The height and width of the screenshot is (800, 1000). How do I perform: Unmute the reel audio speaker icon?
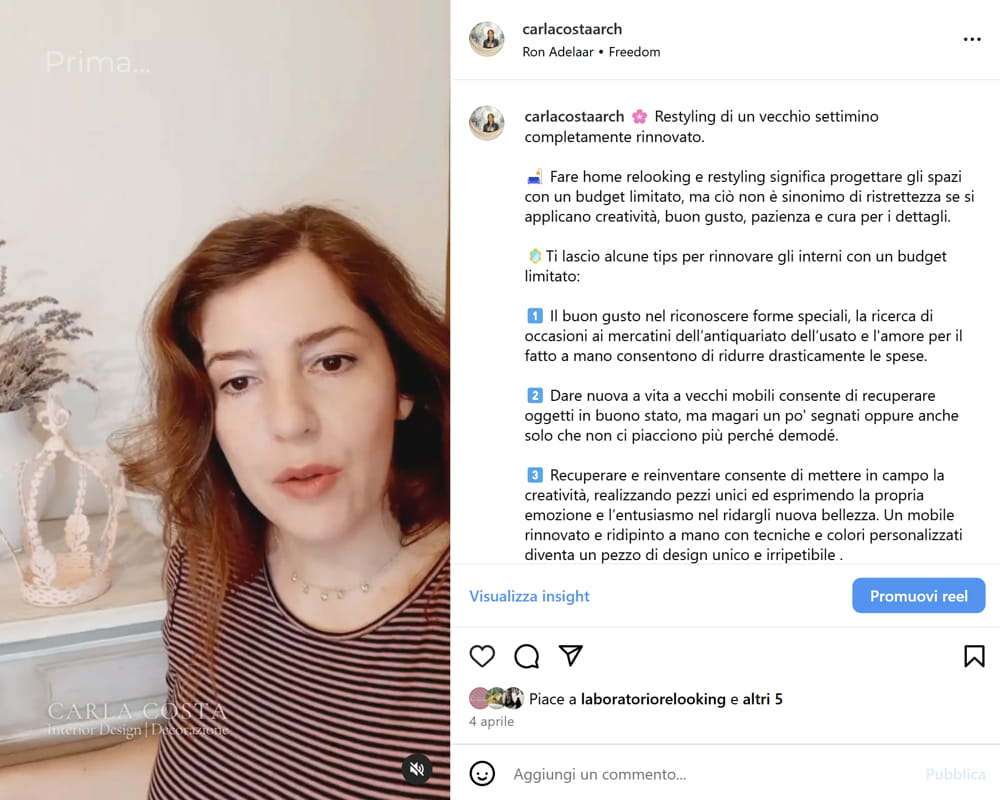click(x=417, y=769)
